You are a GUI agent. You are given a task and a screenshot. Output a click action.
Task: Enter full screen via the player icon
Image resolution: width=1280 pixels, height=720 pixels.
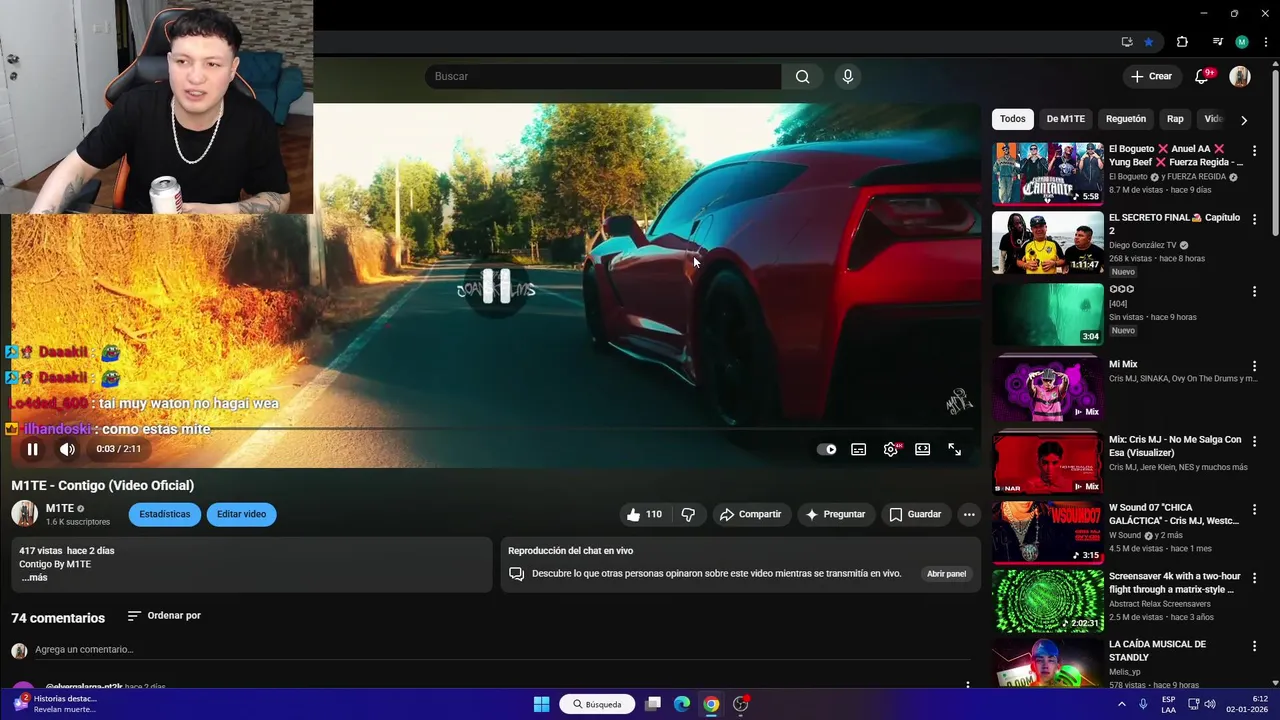point(955,450)
